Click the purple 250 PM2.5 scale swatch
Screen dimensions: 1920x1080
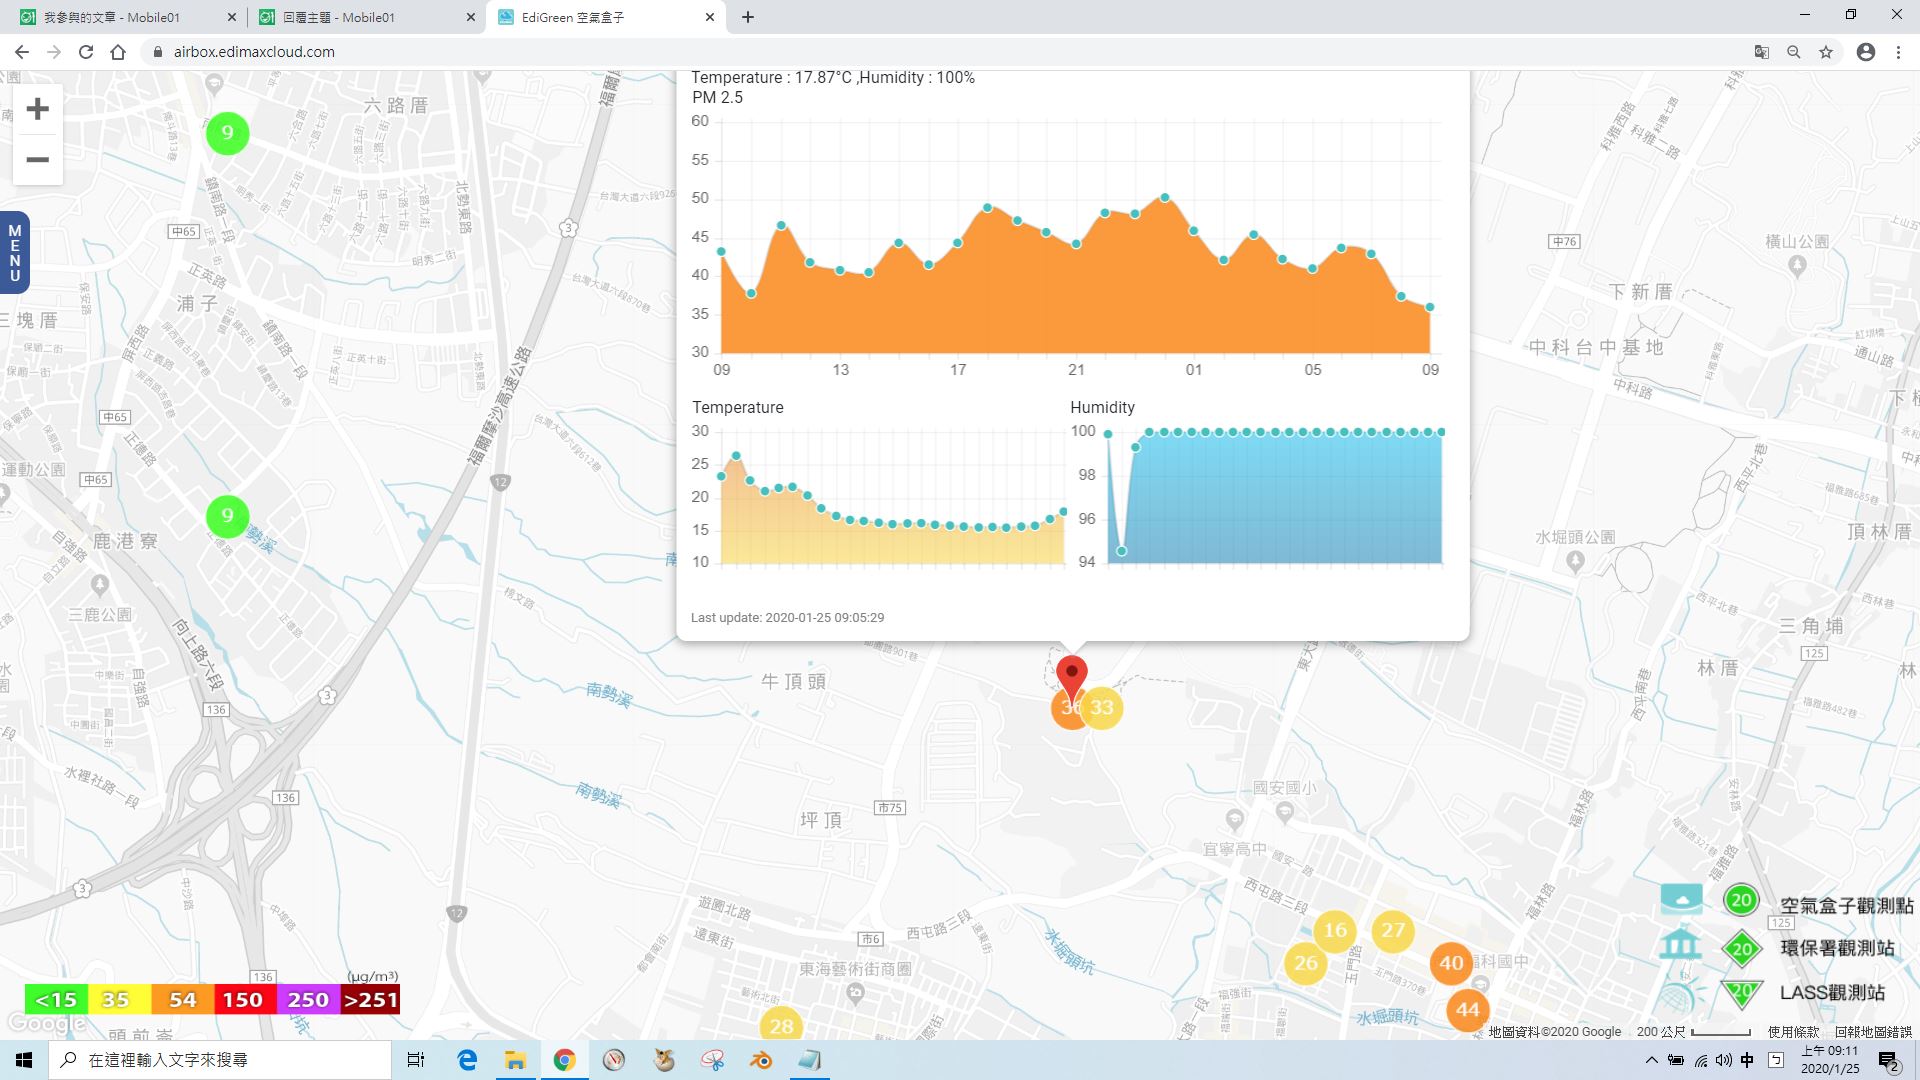308,1000
